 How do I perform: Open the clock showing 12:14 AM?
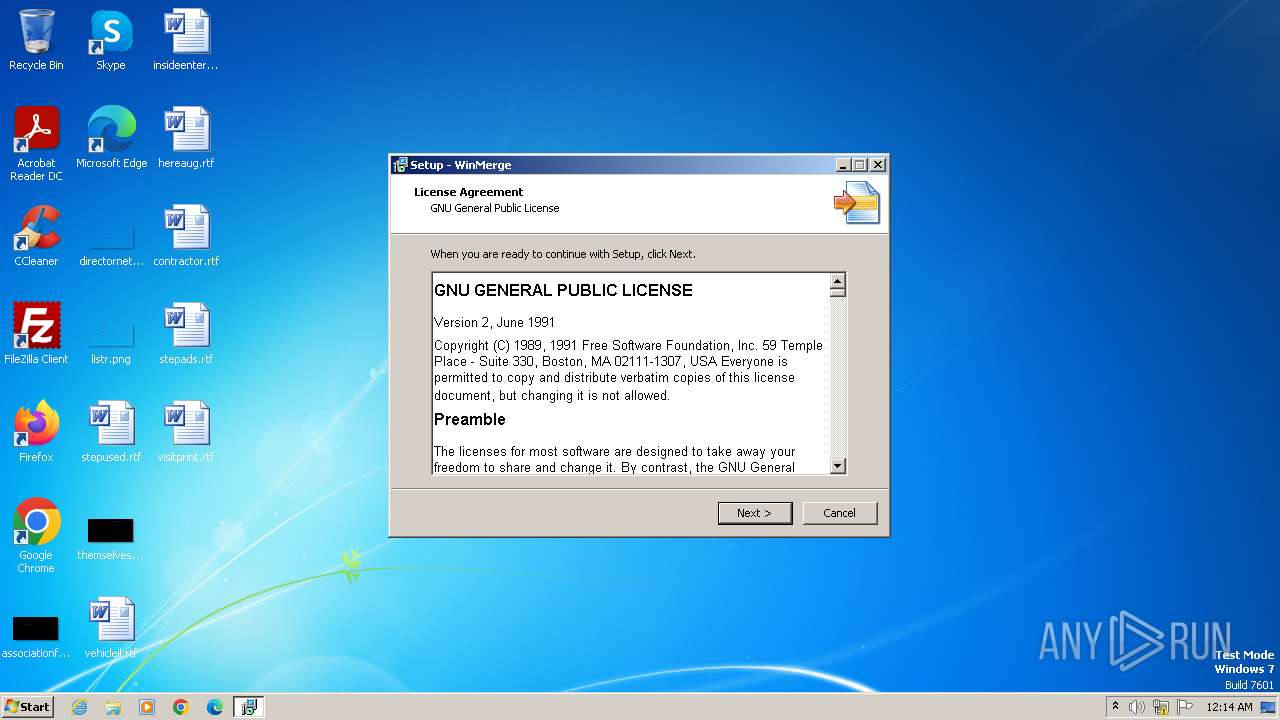click(1229, 707)
